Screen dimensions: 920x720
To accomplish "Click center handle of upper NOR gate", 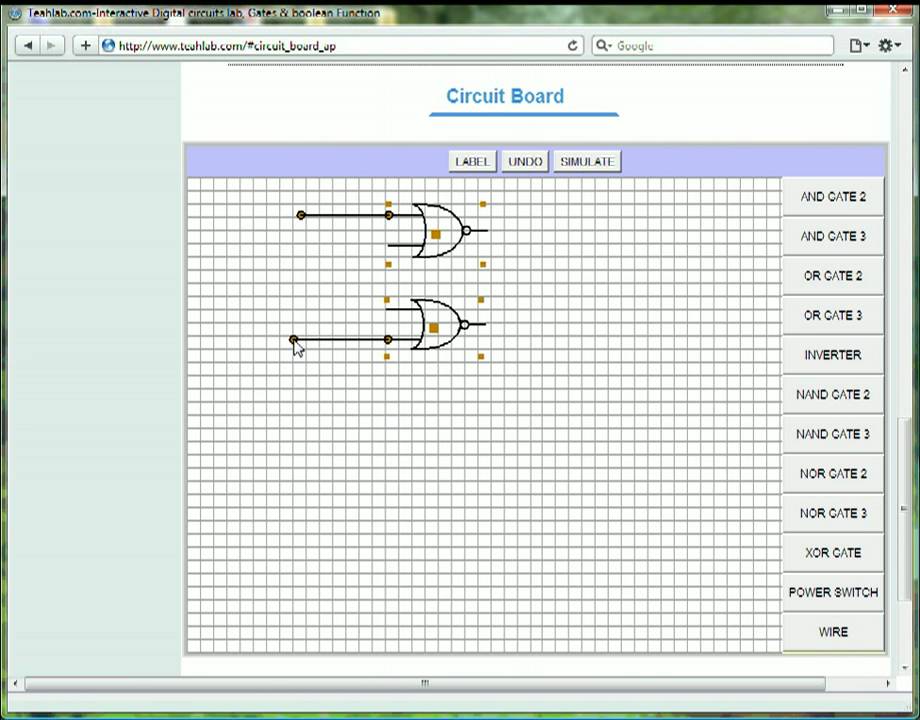I will point(435,235).
